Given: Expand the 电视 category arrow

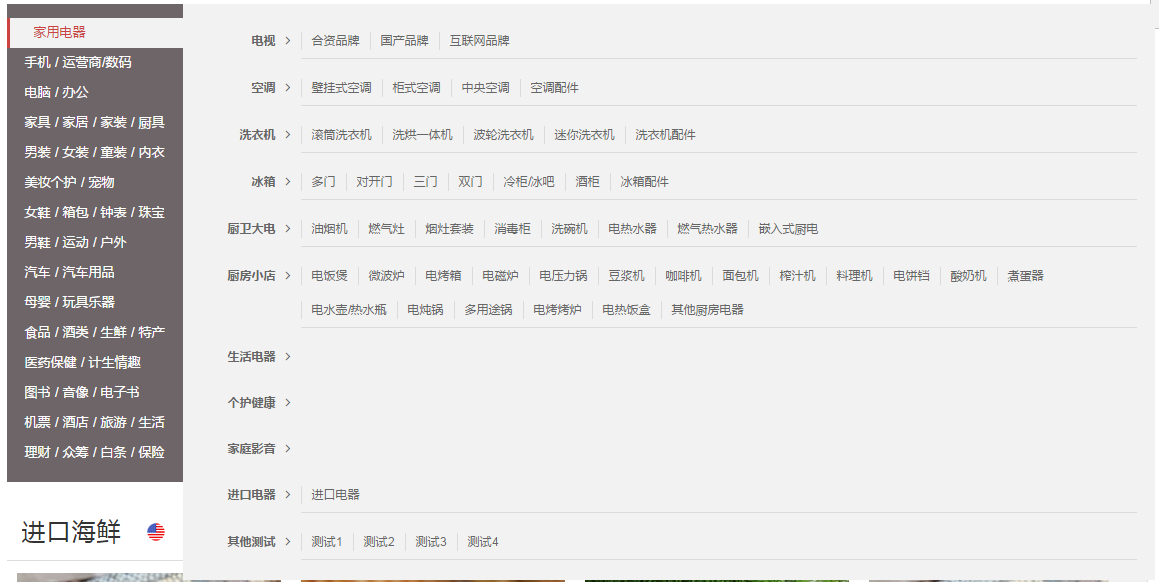Looking at the screenshot, I should pos(288,41).
